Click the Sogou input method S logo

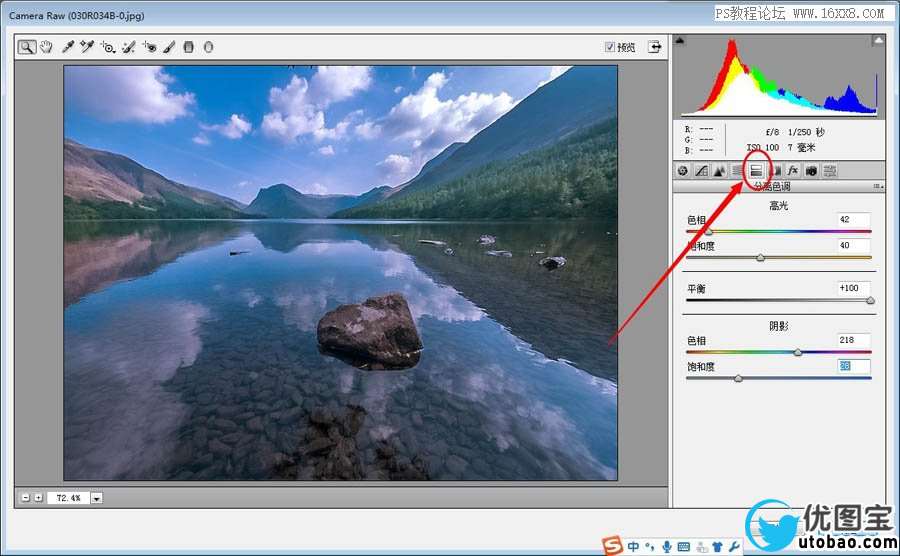pos(612,546)
